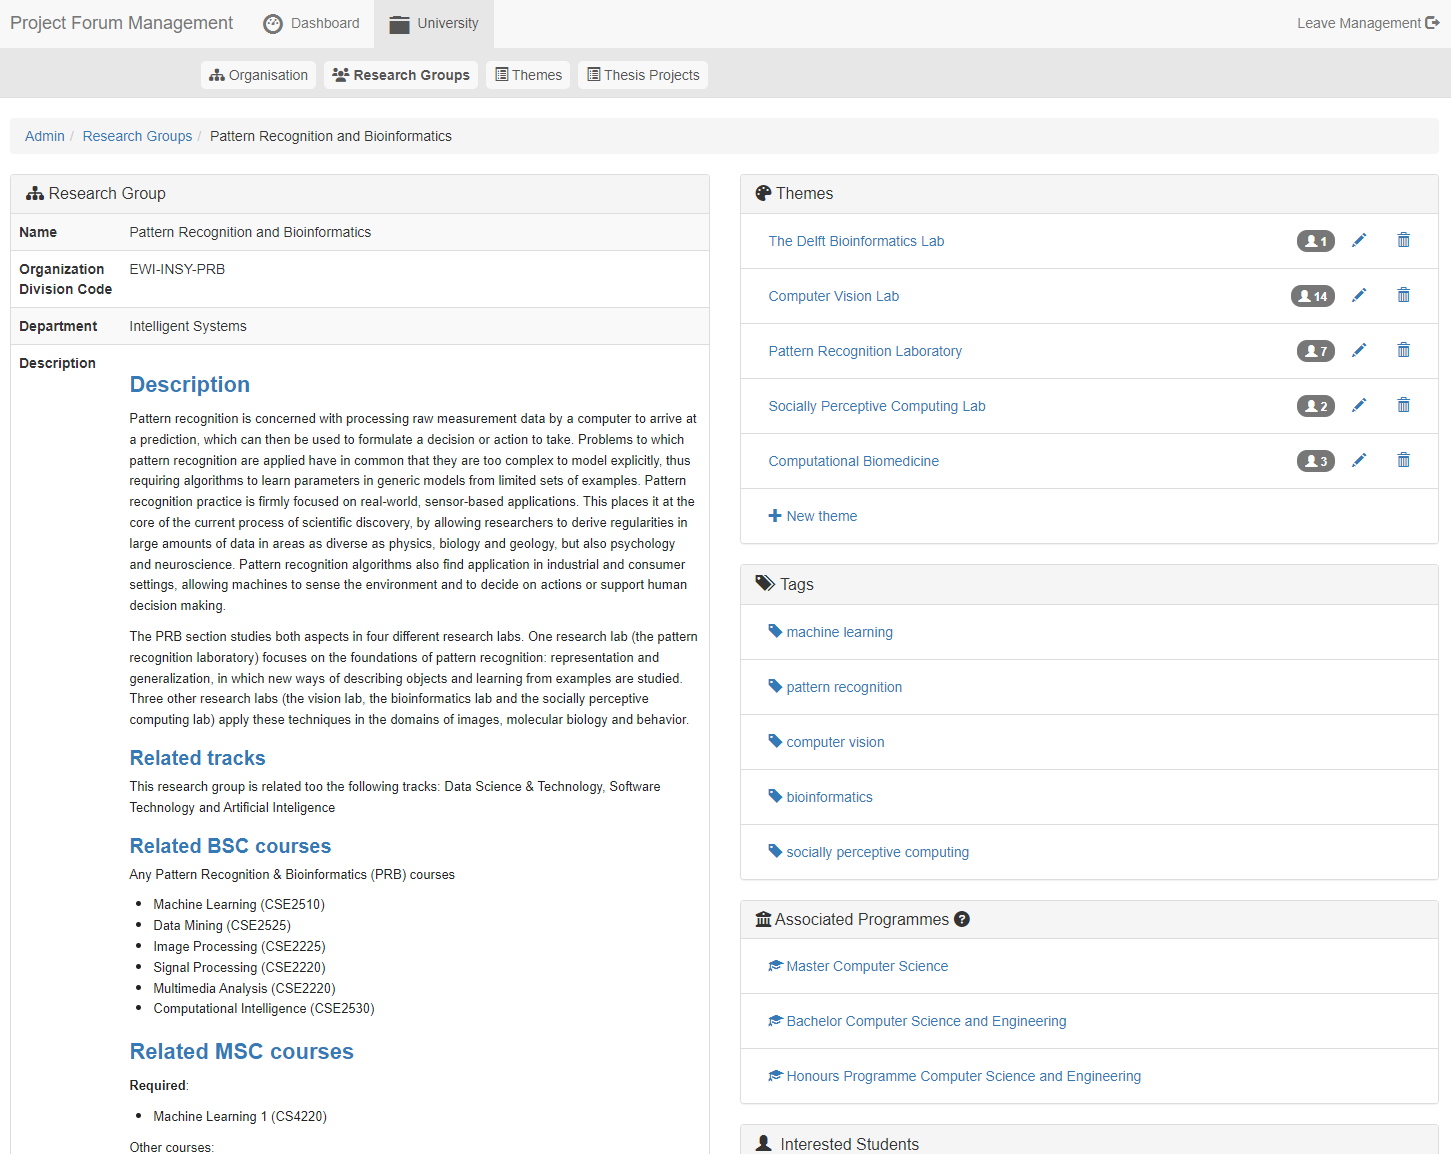Go to the Organisation section

(x=258, y=75)
